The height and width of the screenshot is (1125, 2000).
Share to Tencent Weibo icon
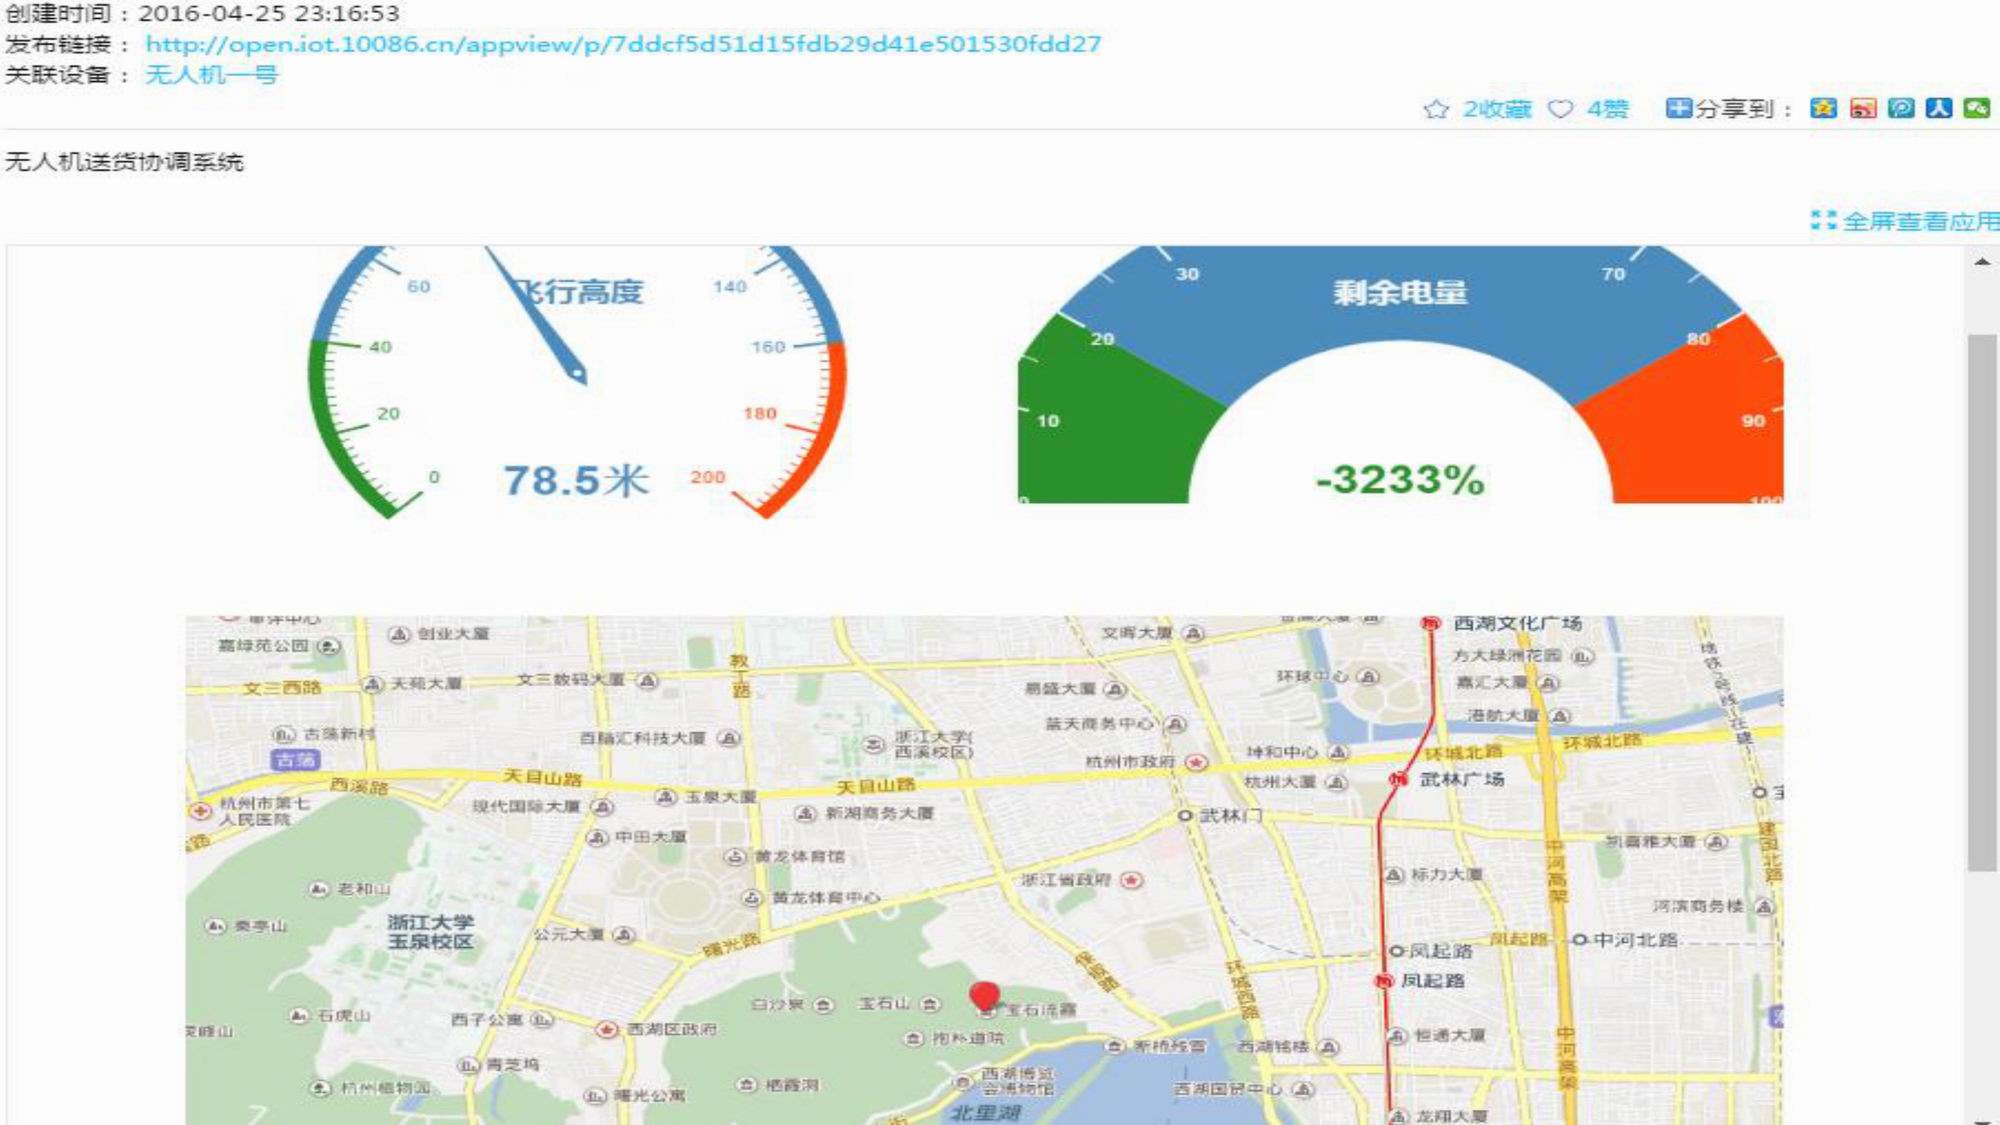[x=1900, y=108]
